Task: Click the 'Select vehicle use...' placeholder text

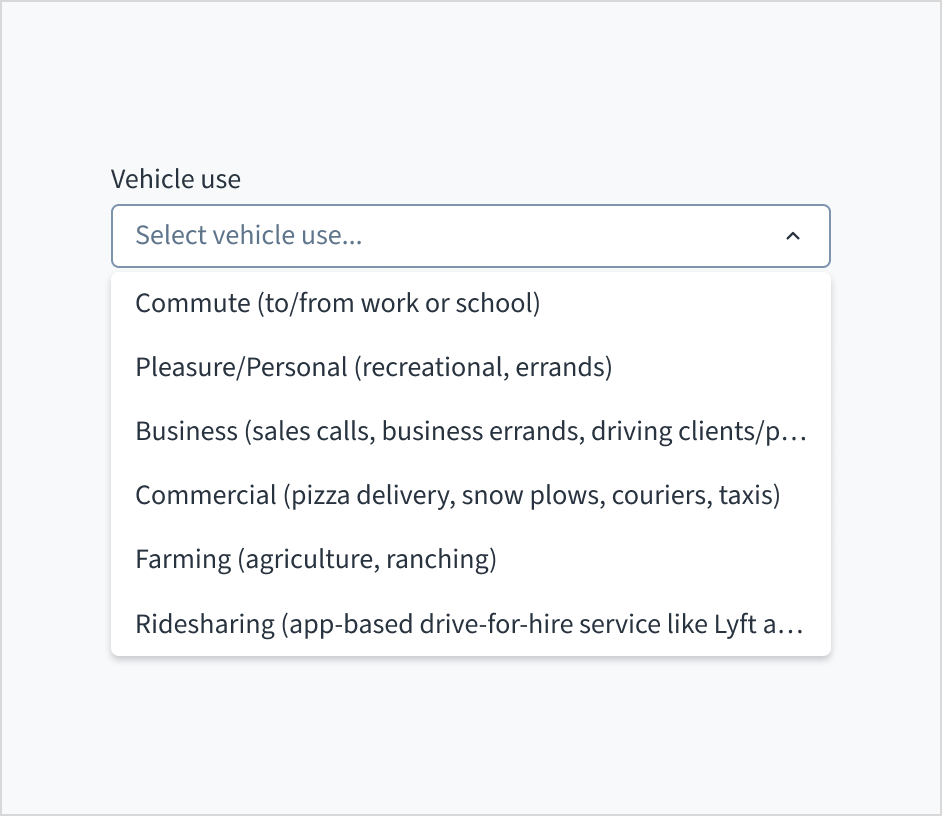Action: point(249,236)
